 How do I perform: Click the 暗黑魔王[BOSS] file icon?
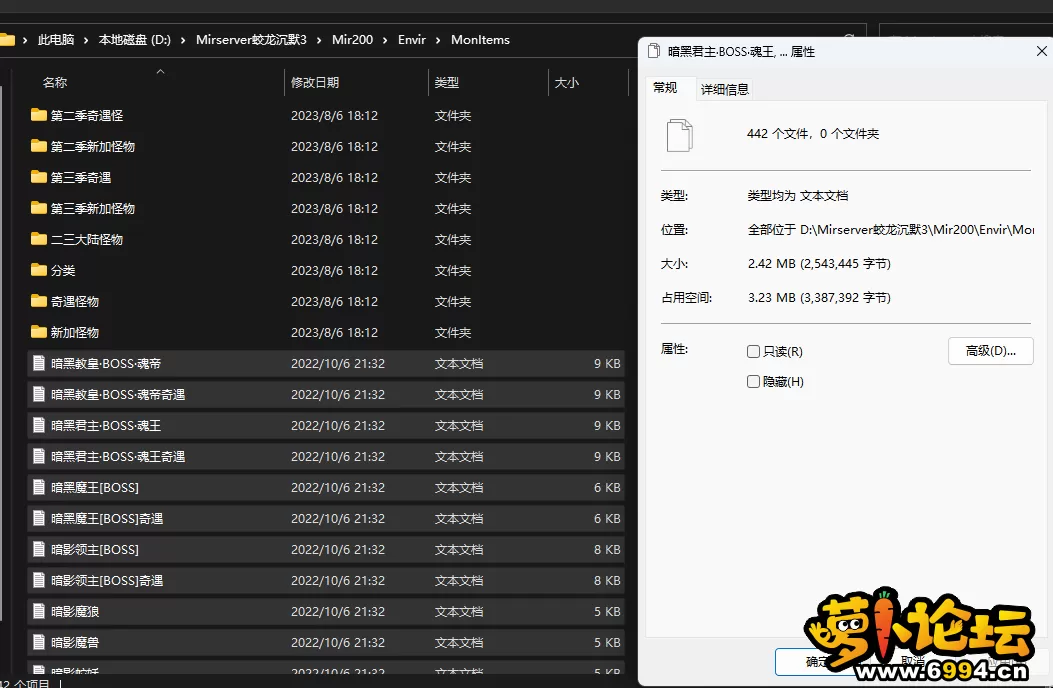tap(39, 486)
